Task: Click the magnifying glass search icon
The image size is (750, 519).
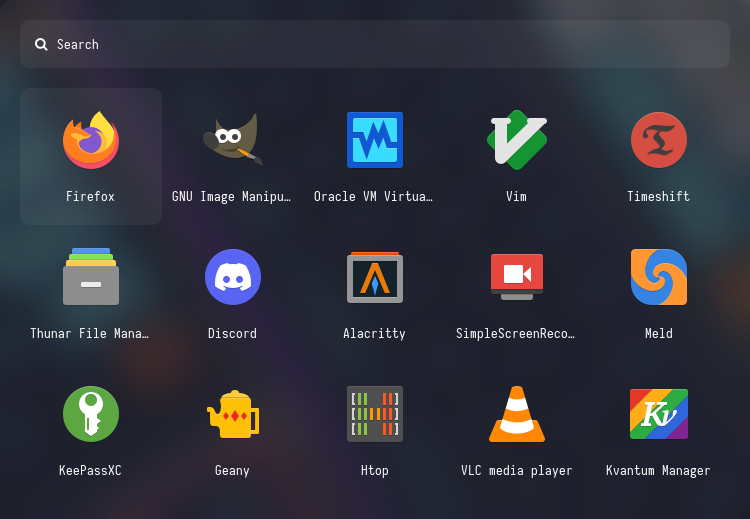Action: (41, 44)
